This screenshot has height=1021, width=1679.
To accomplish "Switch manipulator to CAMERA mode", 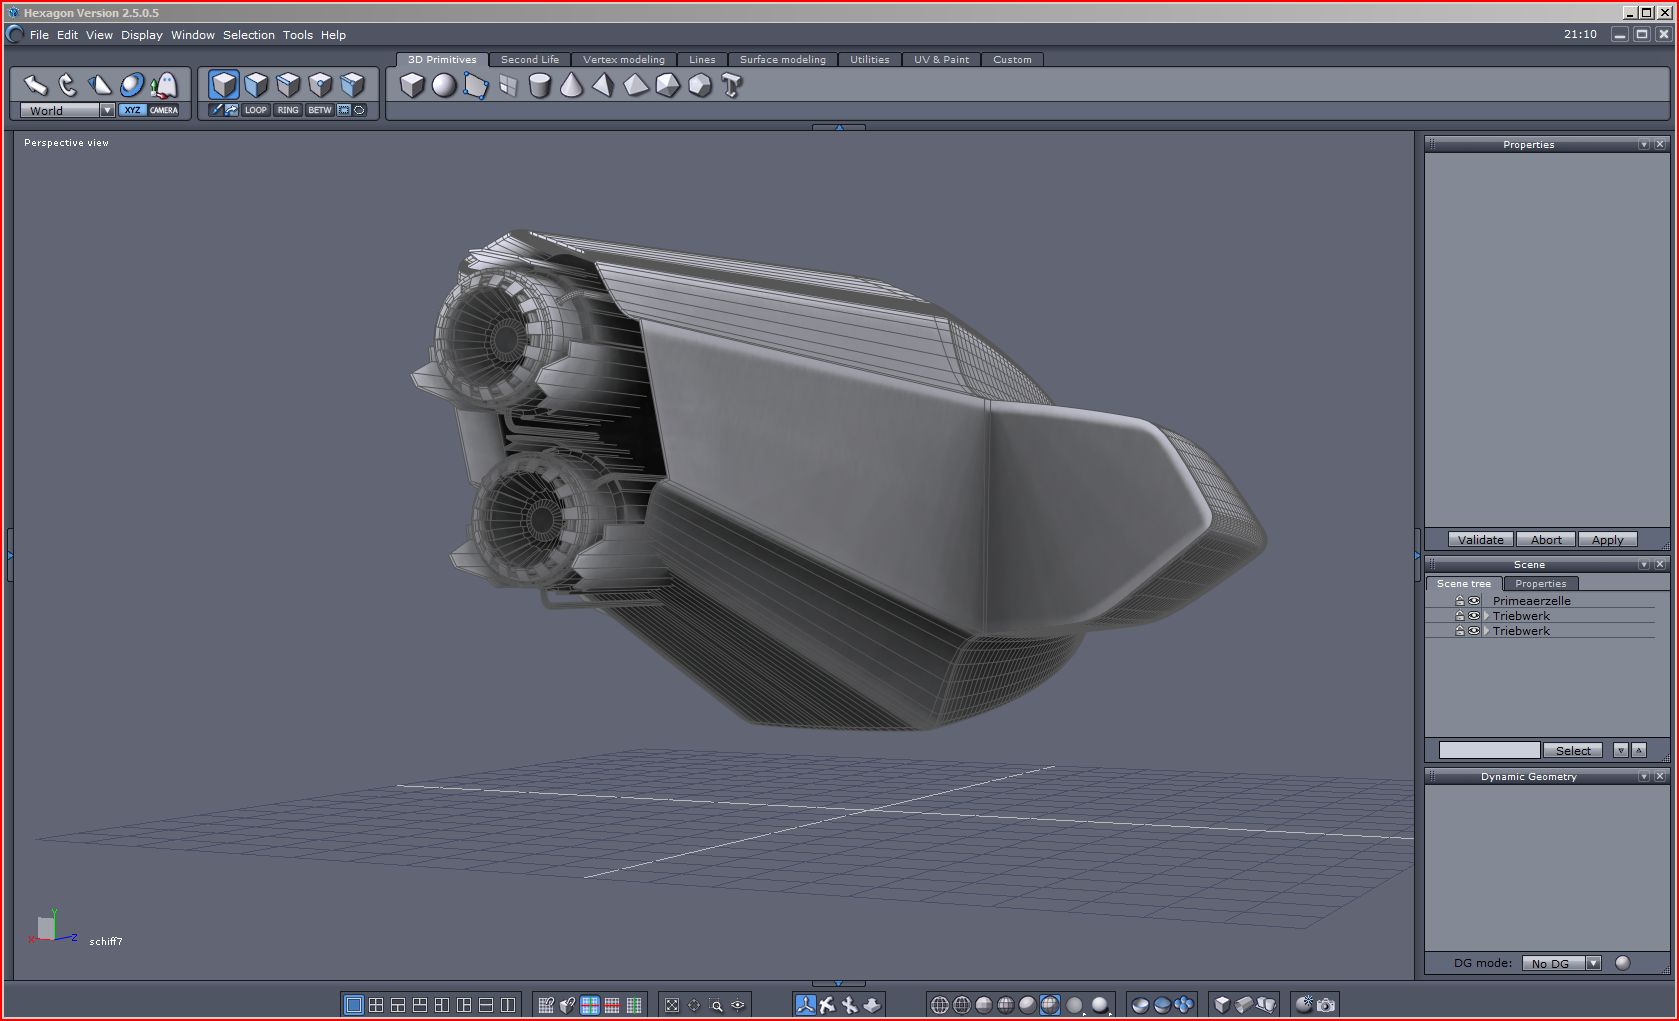I will point(164,110).
